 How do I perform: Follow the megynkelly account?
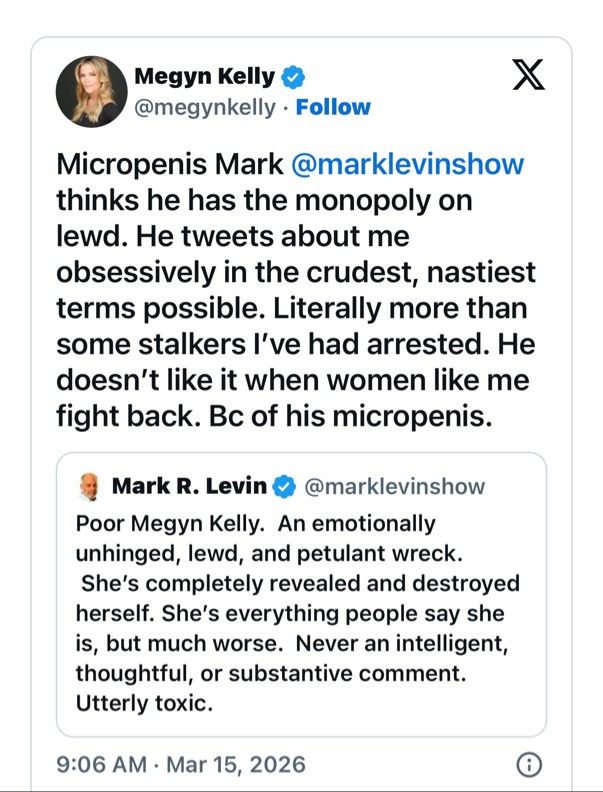pyautogui.click(x=333, y=107)
